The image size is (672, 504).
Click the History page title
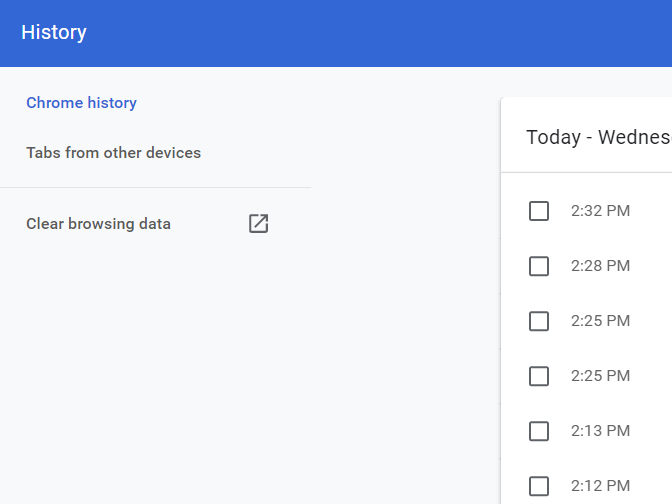(x=54, y=33)
